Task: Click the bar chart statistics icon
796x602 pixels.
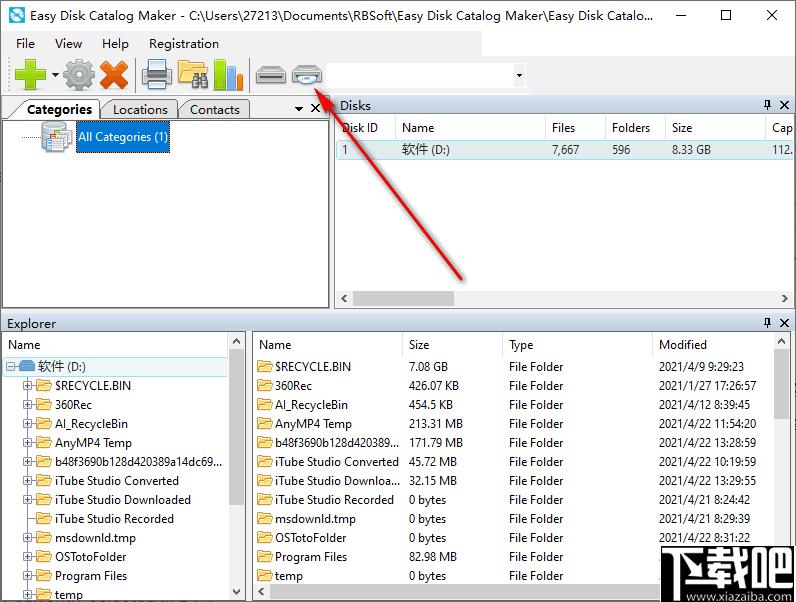Action: coord(228,75)
